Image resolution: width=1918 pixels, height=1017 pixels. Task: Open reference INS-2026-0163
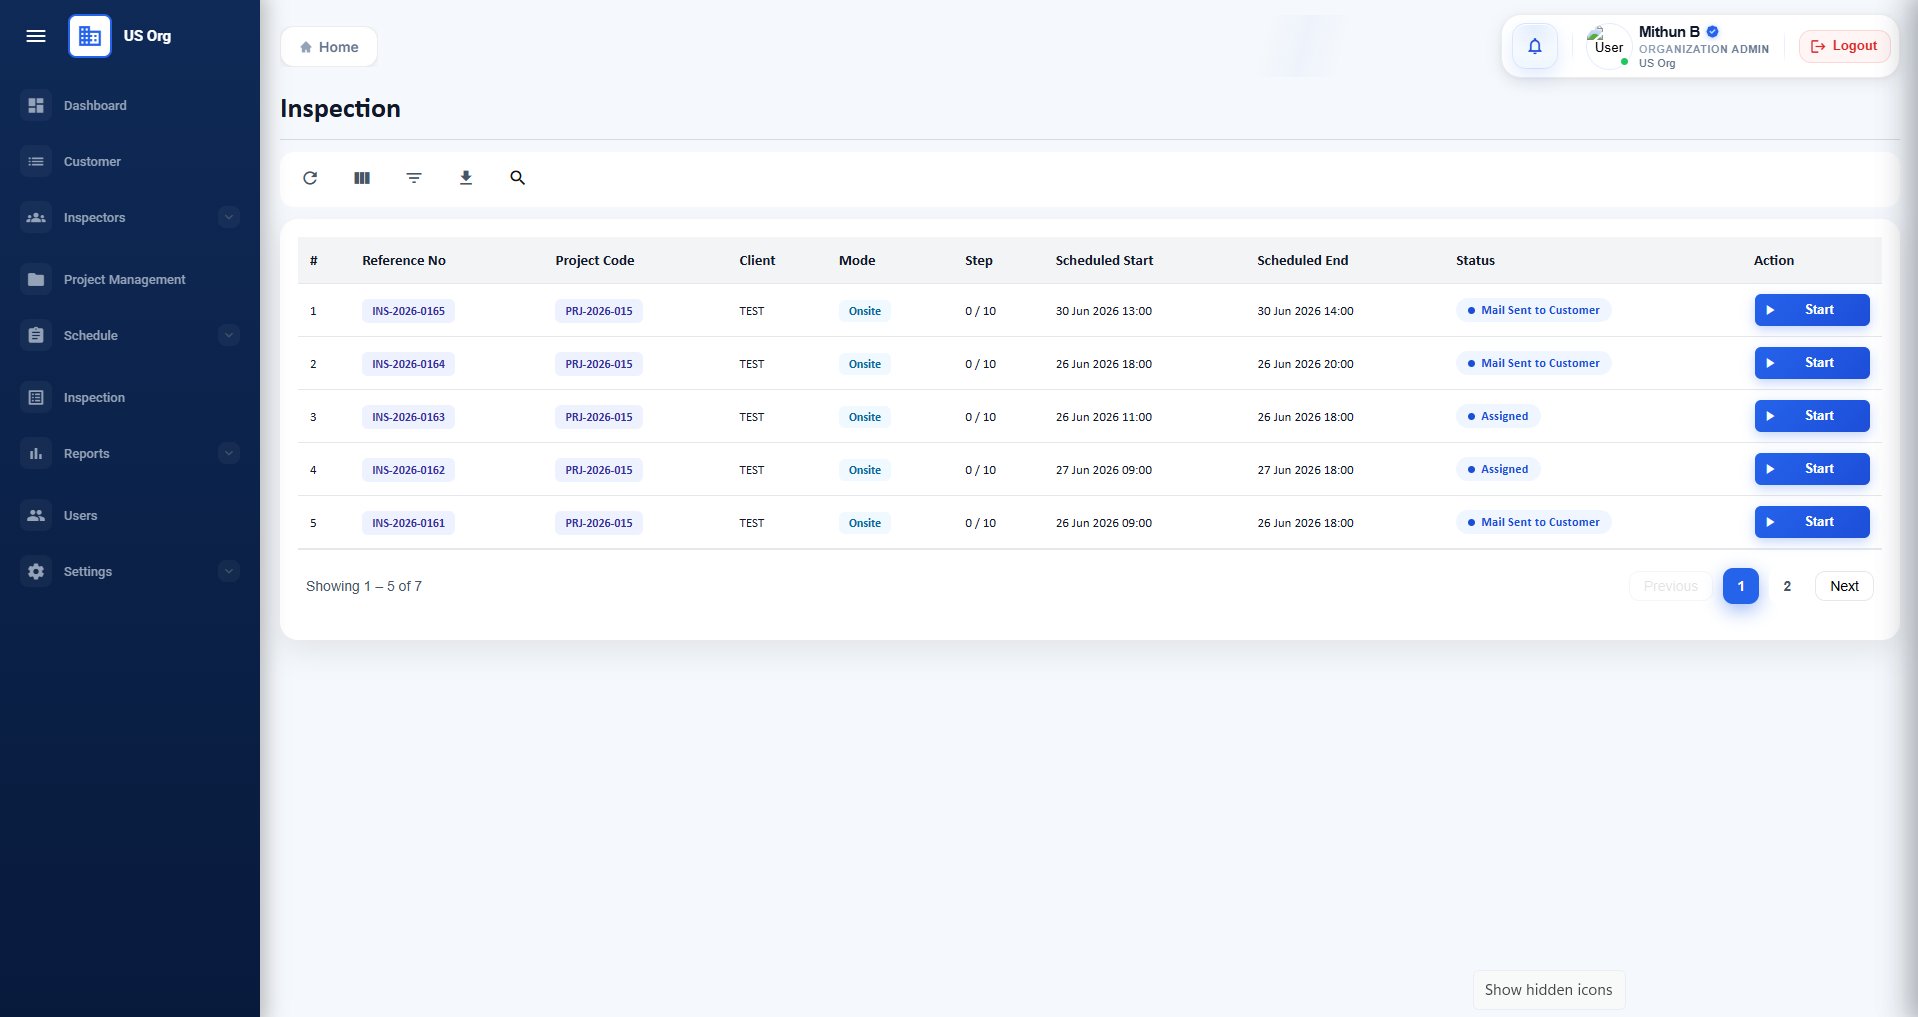click(408, 417)
